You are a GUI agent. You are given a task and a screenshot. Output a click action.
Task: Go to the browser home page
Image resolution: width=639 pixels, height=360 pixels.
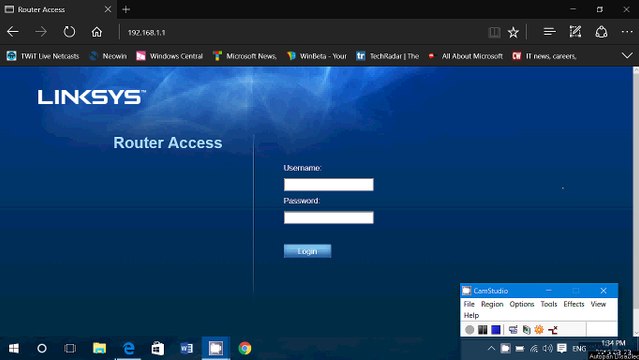coord(97,32)
